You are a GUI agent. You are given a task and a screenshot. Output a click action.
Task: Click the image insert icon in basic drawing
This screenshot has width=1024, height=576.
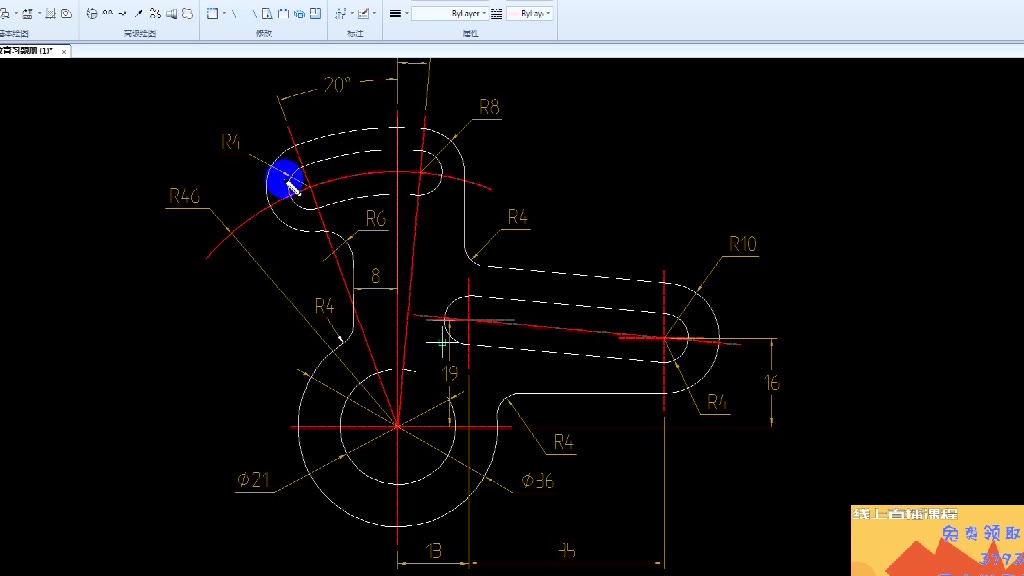[x=50, y=14]
